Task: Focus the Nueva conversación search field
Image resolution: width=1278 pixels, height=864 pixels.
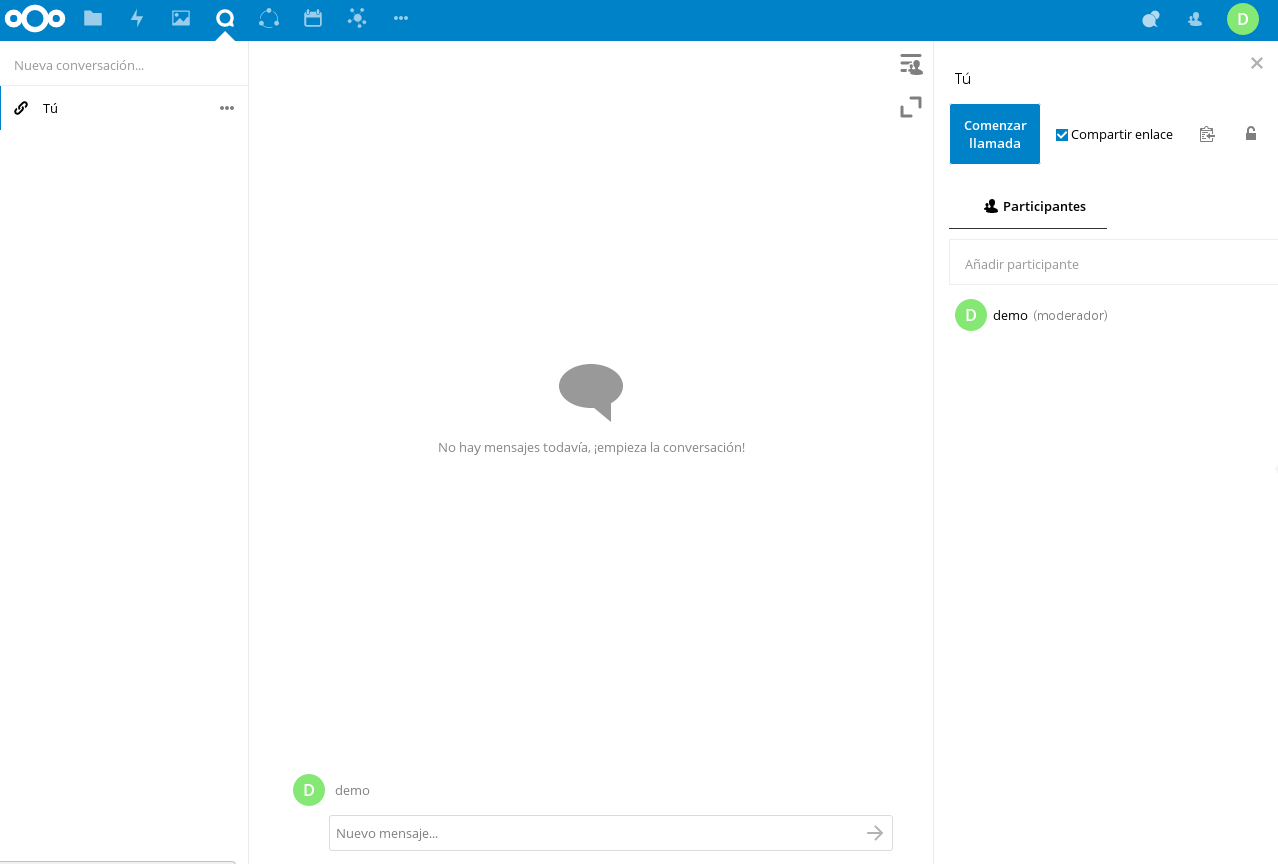Action: pos(124,65)
